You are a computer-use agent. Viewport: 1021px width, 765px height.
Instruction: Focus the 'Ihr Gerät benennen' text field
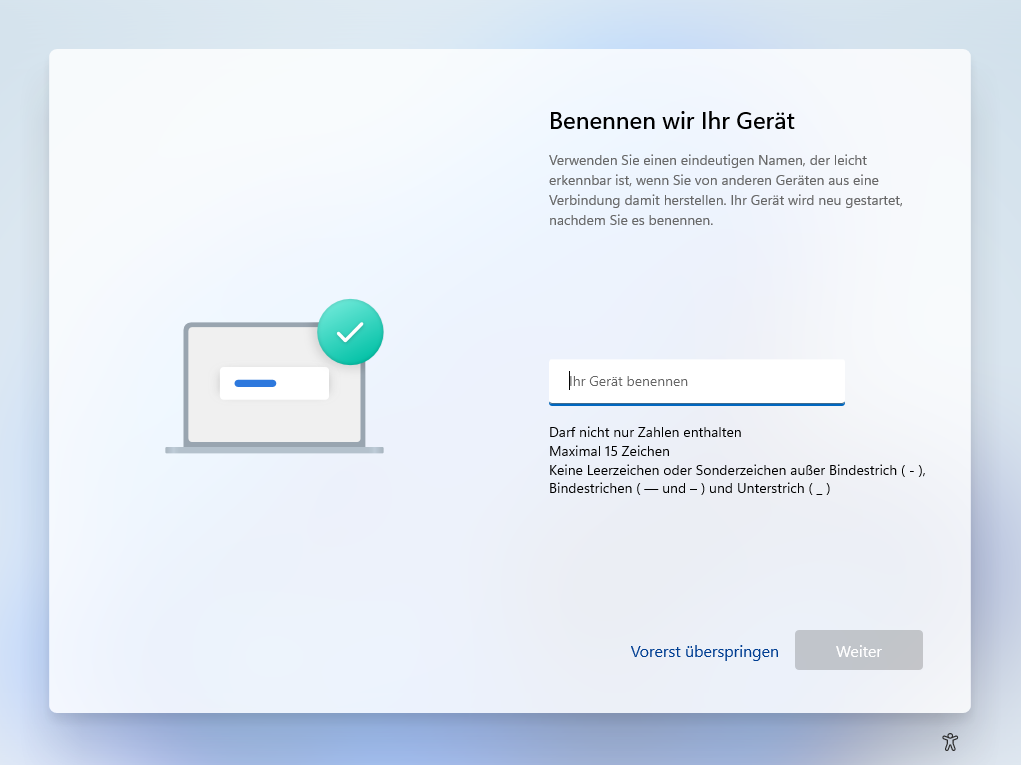point(696,381)
